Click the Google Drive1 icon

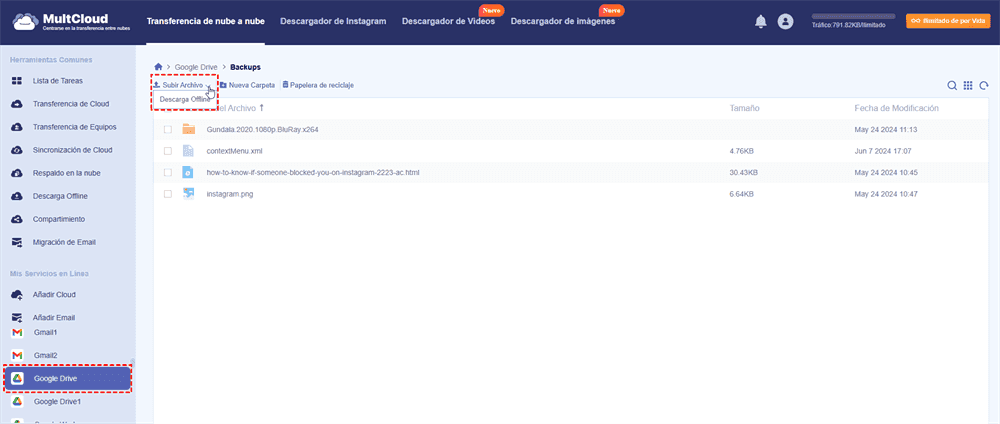(18, 402)
